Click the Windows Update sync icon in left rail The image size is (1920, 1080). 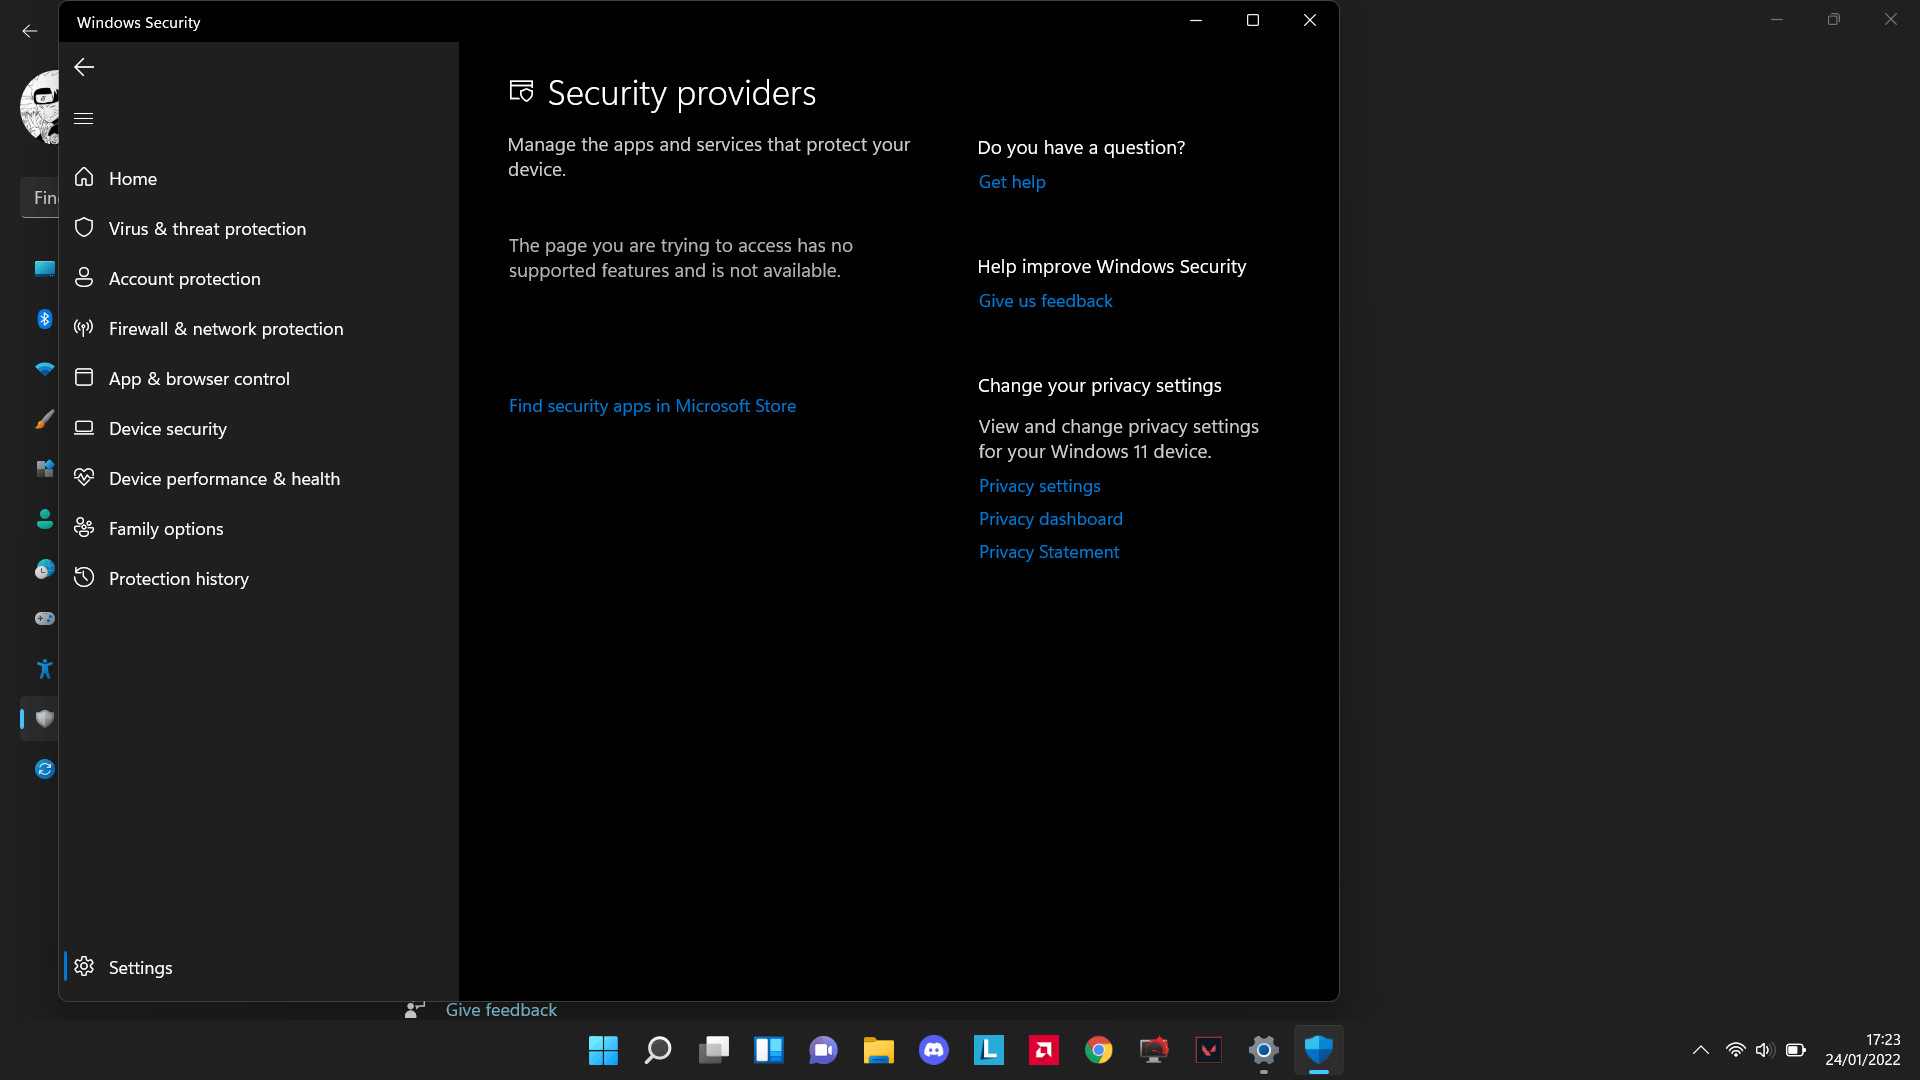click(x=44, y=768)
